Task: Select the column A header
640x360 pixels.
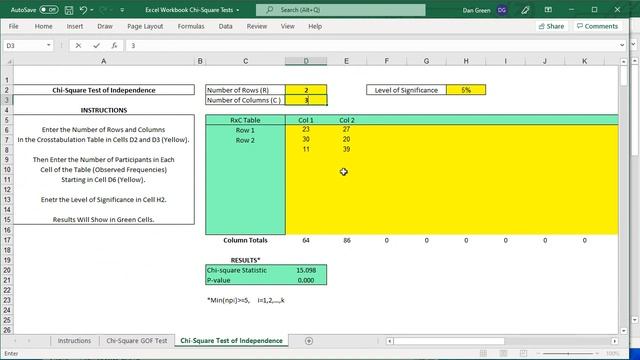Action: click(x=104, y=61)
